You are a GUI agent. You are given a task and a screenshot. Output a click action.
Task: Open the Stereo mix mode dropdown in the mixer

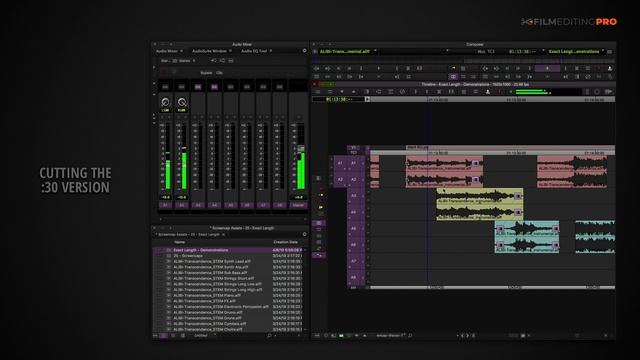pos(188,60)
